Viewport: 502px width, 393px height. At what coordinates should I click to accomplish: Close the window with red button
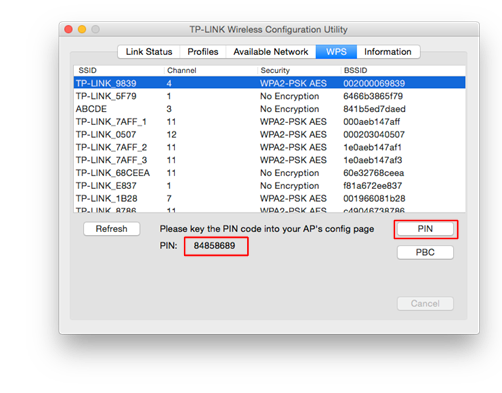coord(68,29)
